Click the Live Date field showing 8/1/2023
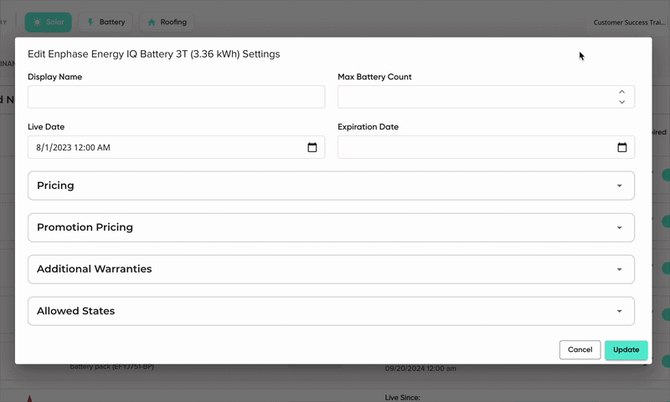The height and width of the screenshot is (402, 670). [176, 147]
